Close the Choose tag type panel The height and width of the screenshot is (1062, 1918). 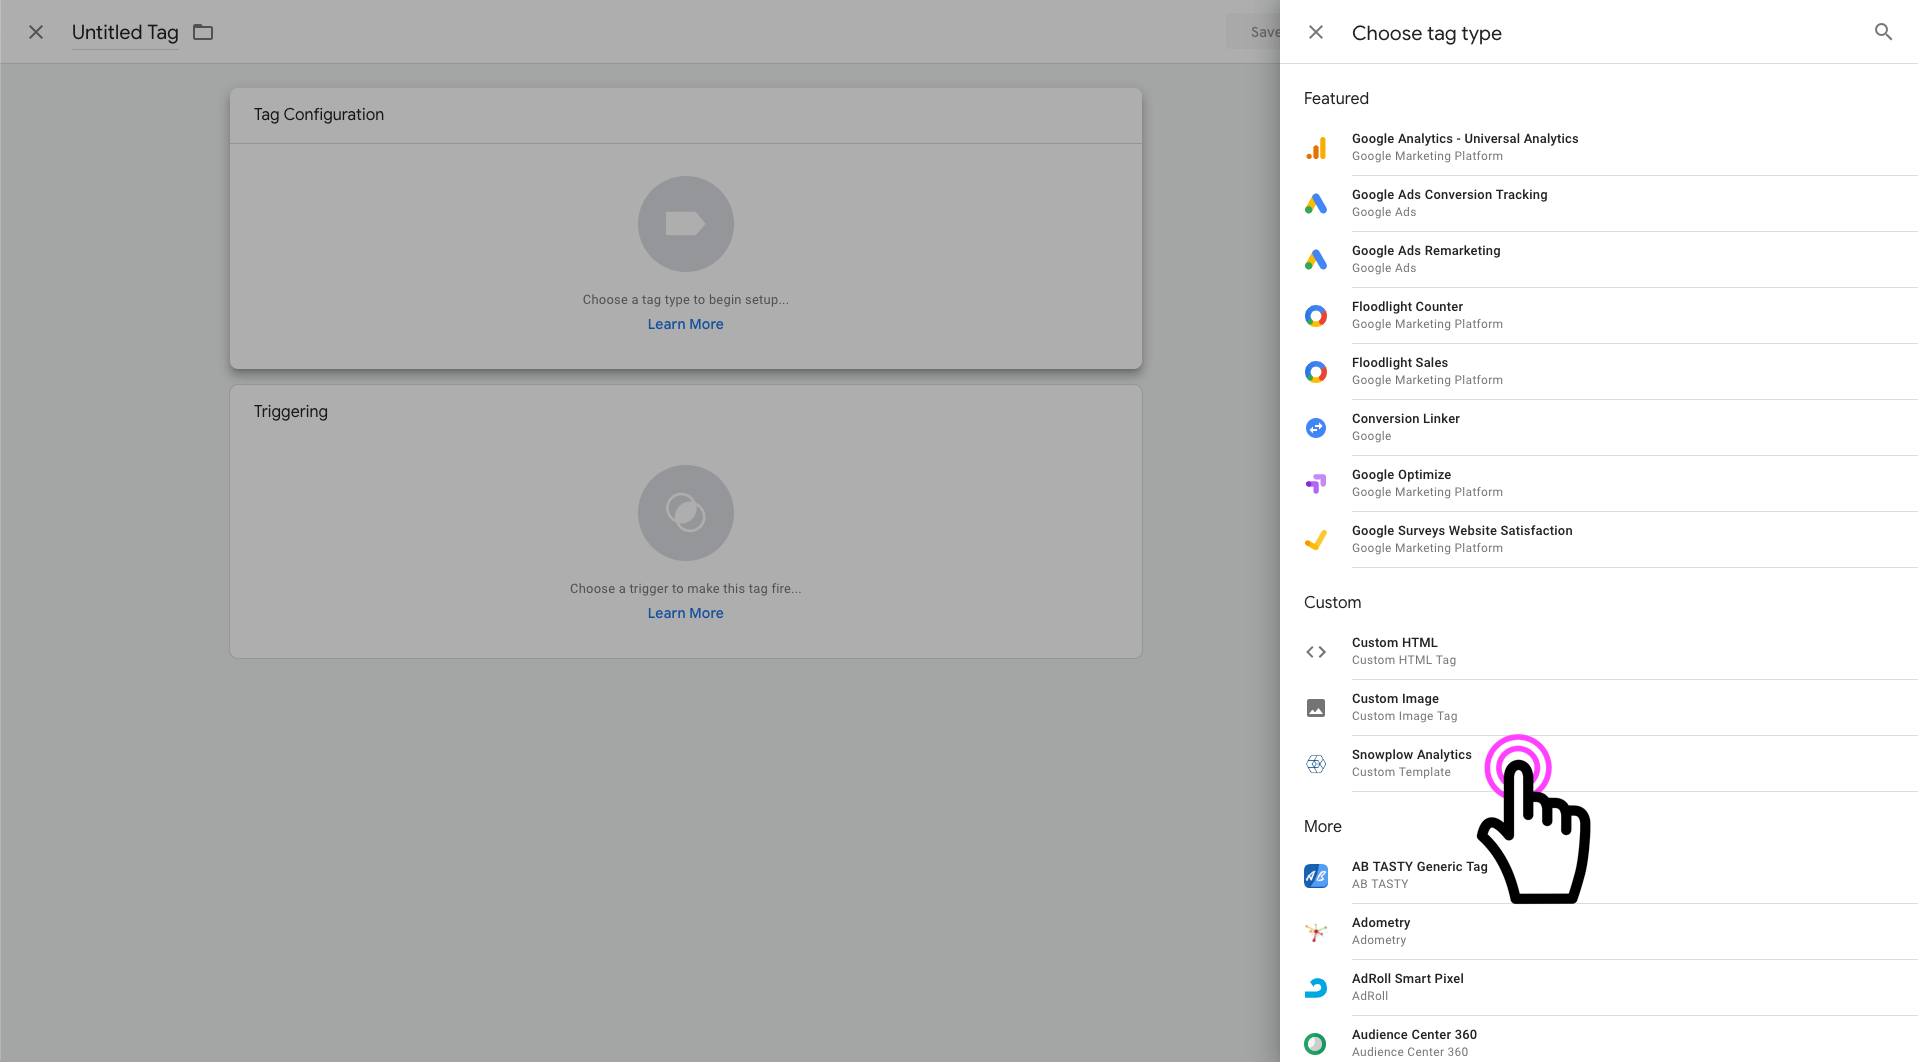click(x=1316, y=32)
